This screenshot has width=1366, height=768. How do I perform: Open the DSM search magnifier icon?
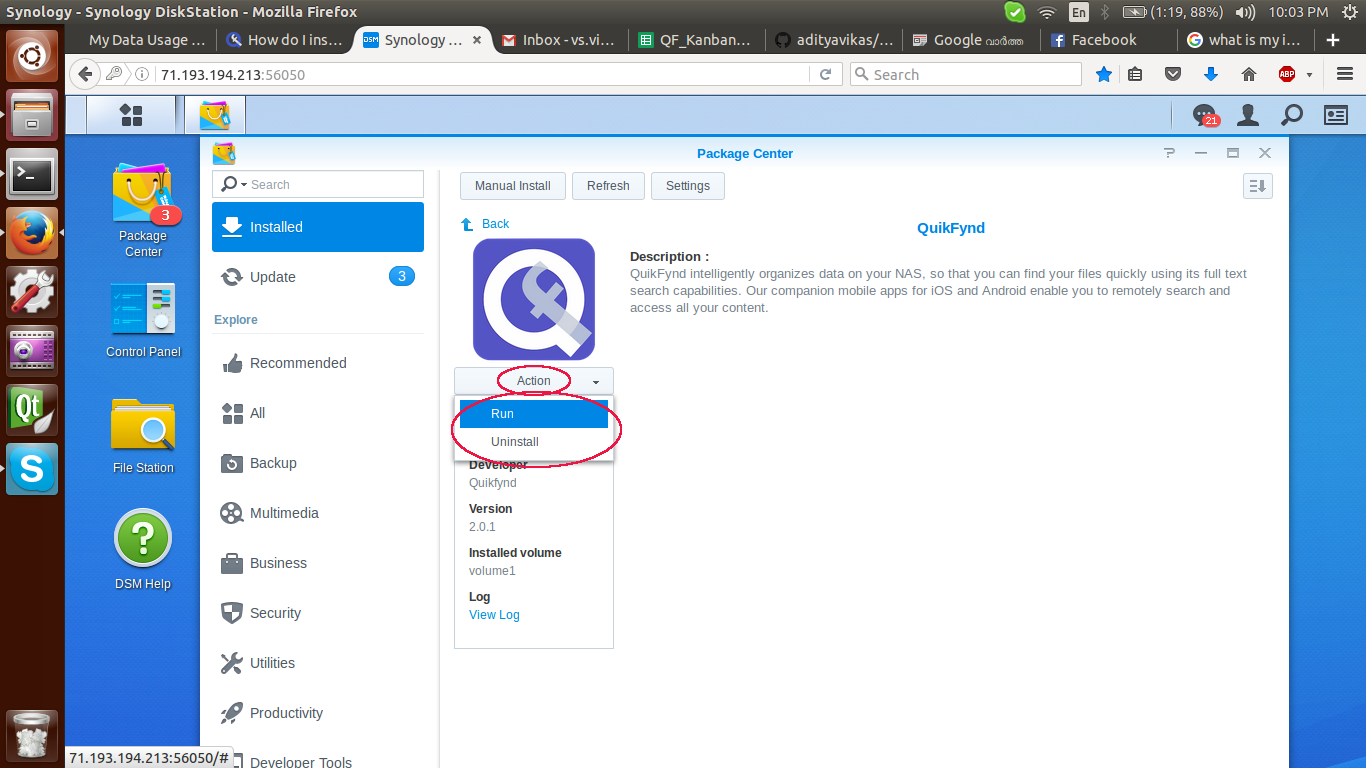pyautogui.click(x=1292, y=115)
